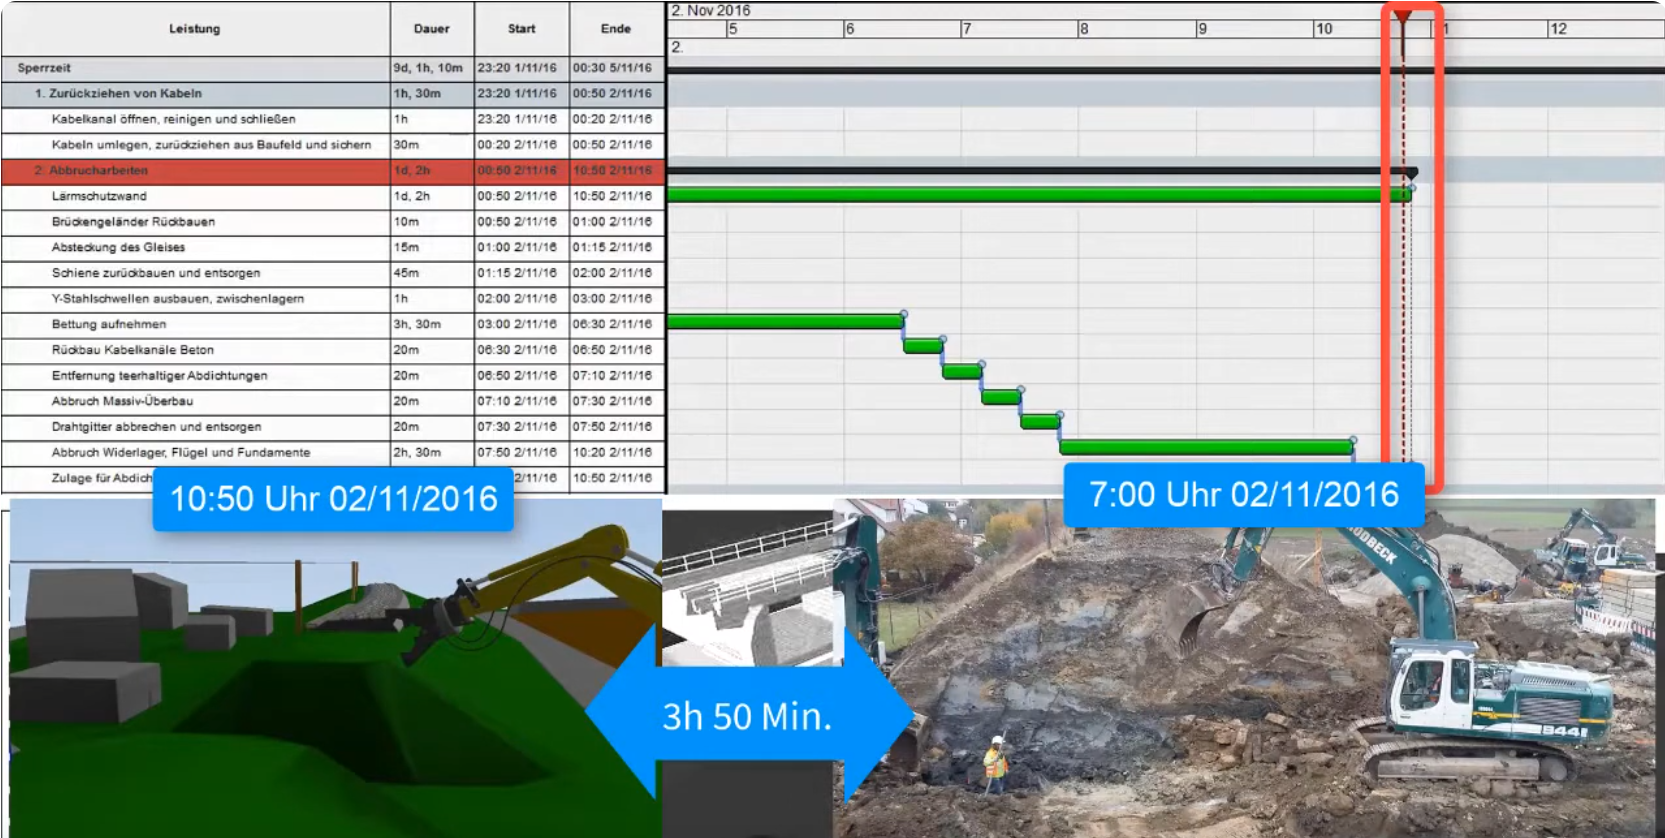Select the Abbruch Widerlager Gantt bar
This screenshot has width=1665, height=838.
(x=1205, y=447)
